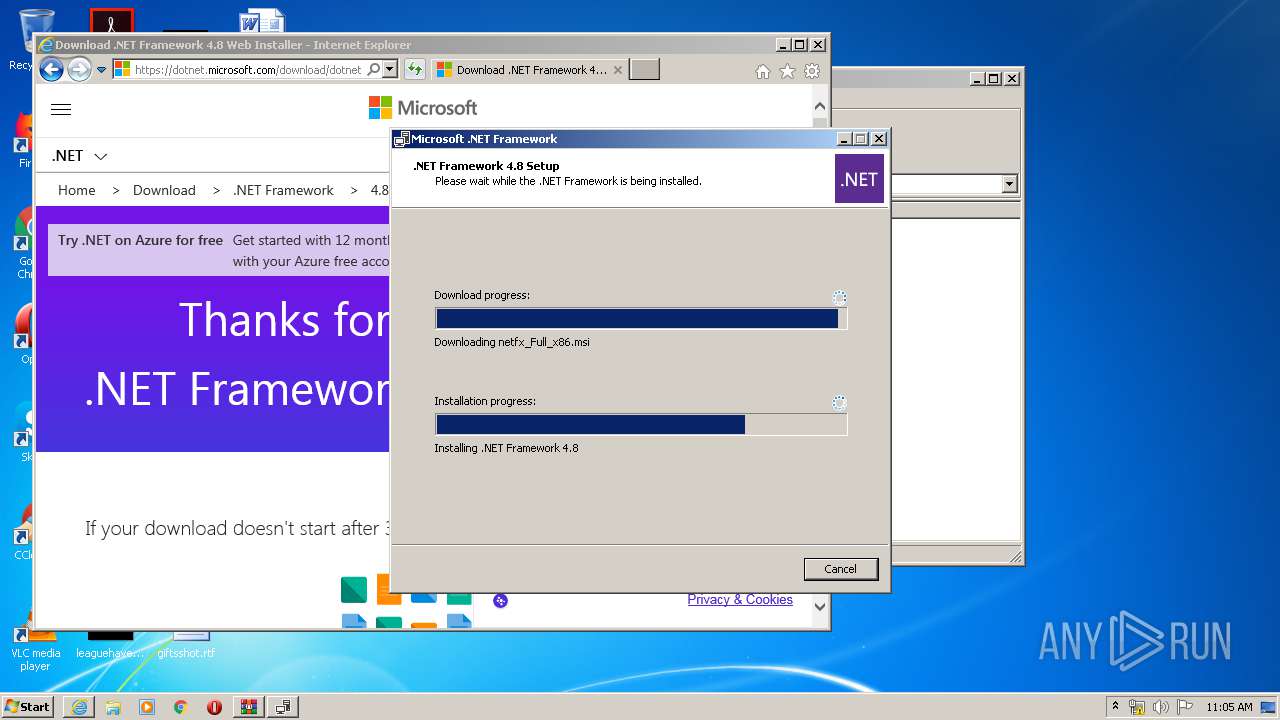Open Windows Explorer from the taskbar
Viewport: 1280px width, 720px height.
[x=113, y=707]
